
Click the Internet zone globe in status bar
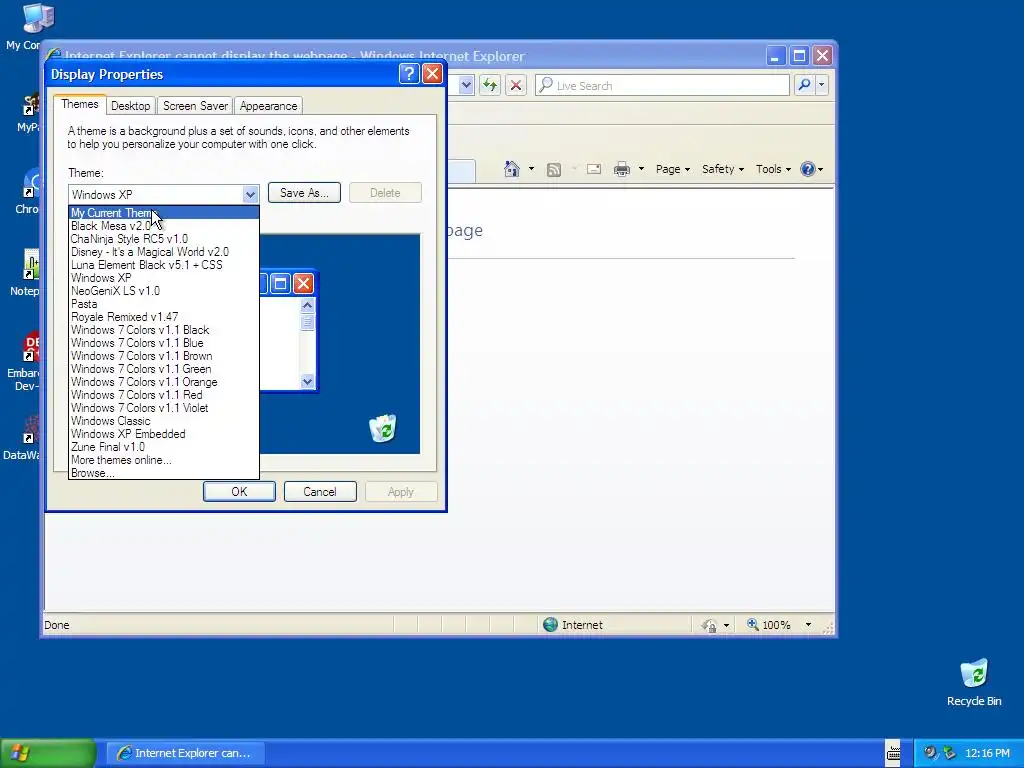[551, 625]
